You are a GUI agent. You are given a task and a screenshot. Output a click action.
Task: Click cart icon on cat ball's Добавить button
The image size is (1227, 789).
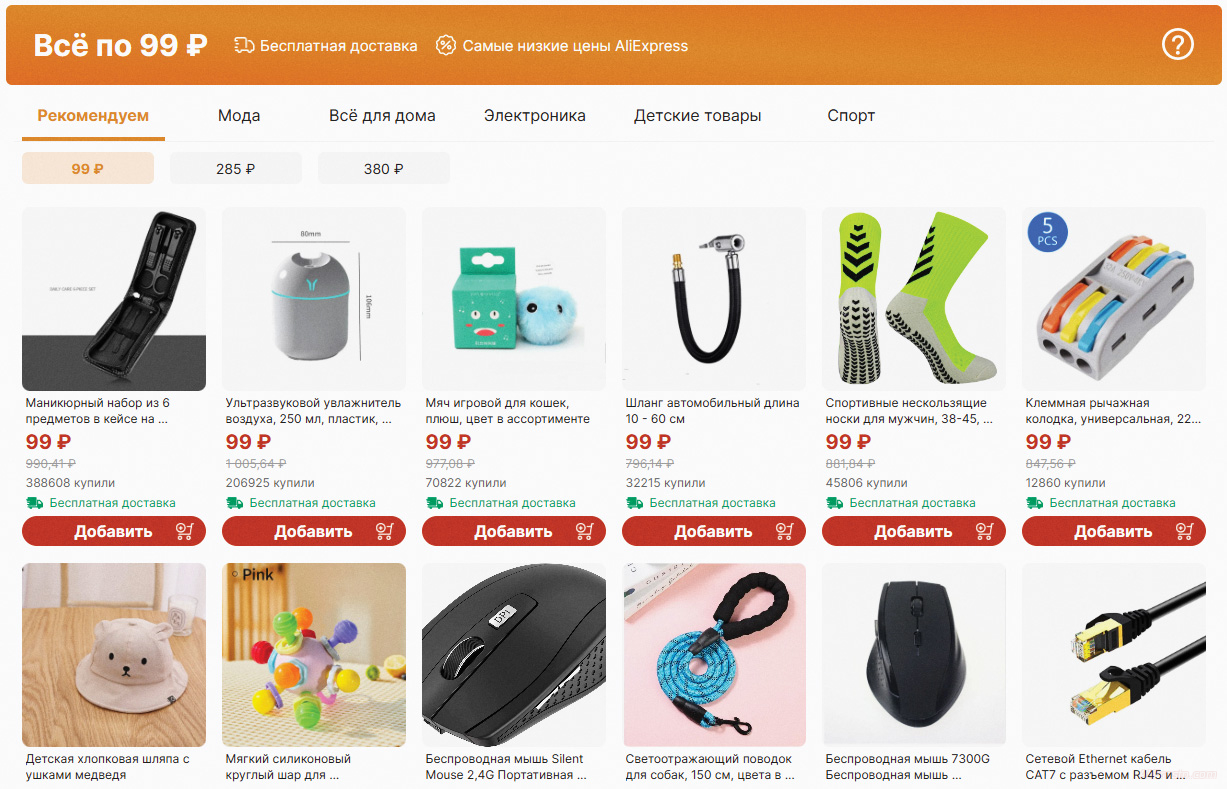(x=585, y=531)
